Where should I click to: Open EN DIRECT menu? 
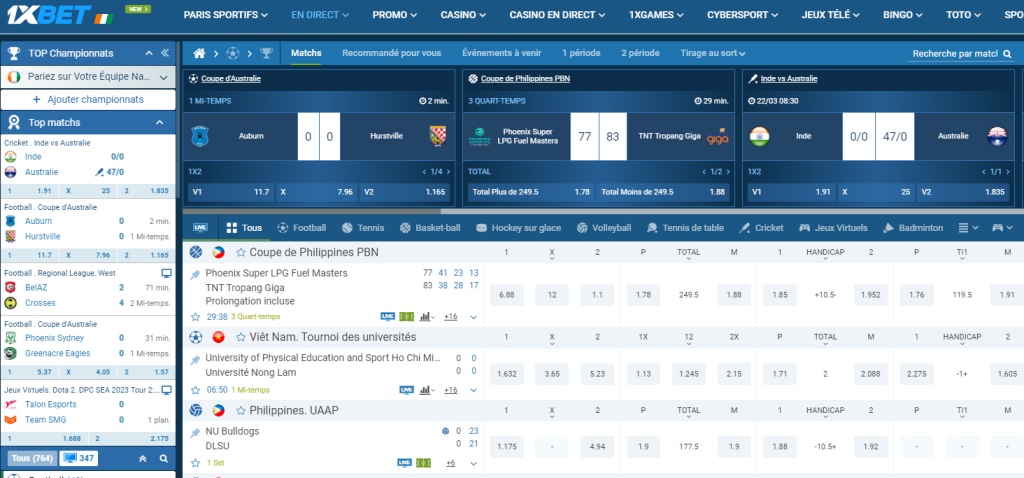pos(320,15)
